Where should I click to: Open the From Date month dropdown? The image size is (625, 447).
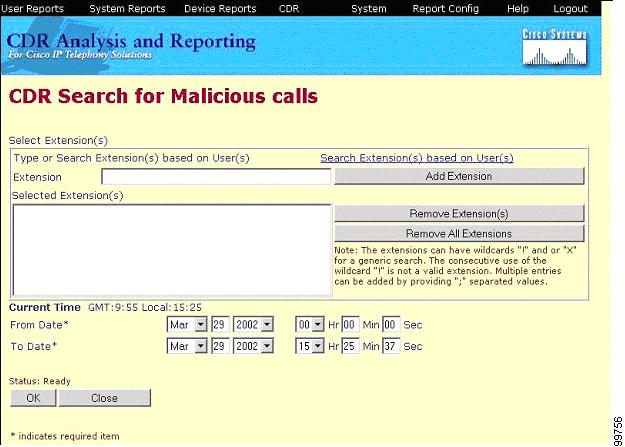[x=187, y=325]
